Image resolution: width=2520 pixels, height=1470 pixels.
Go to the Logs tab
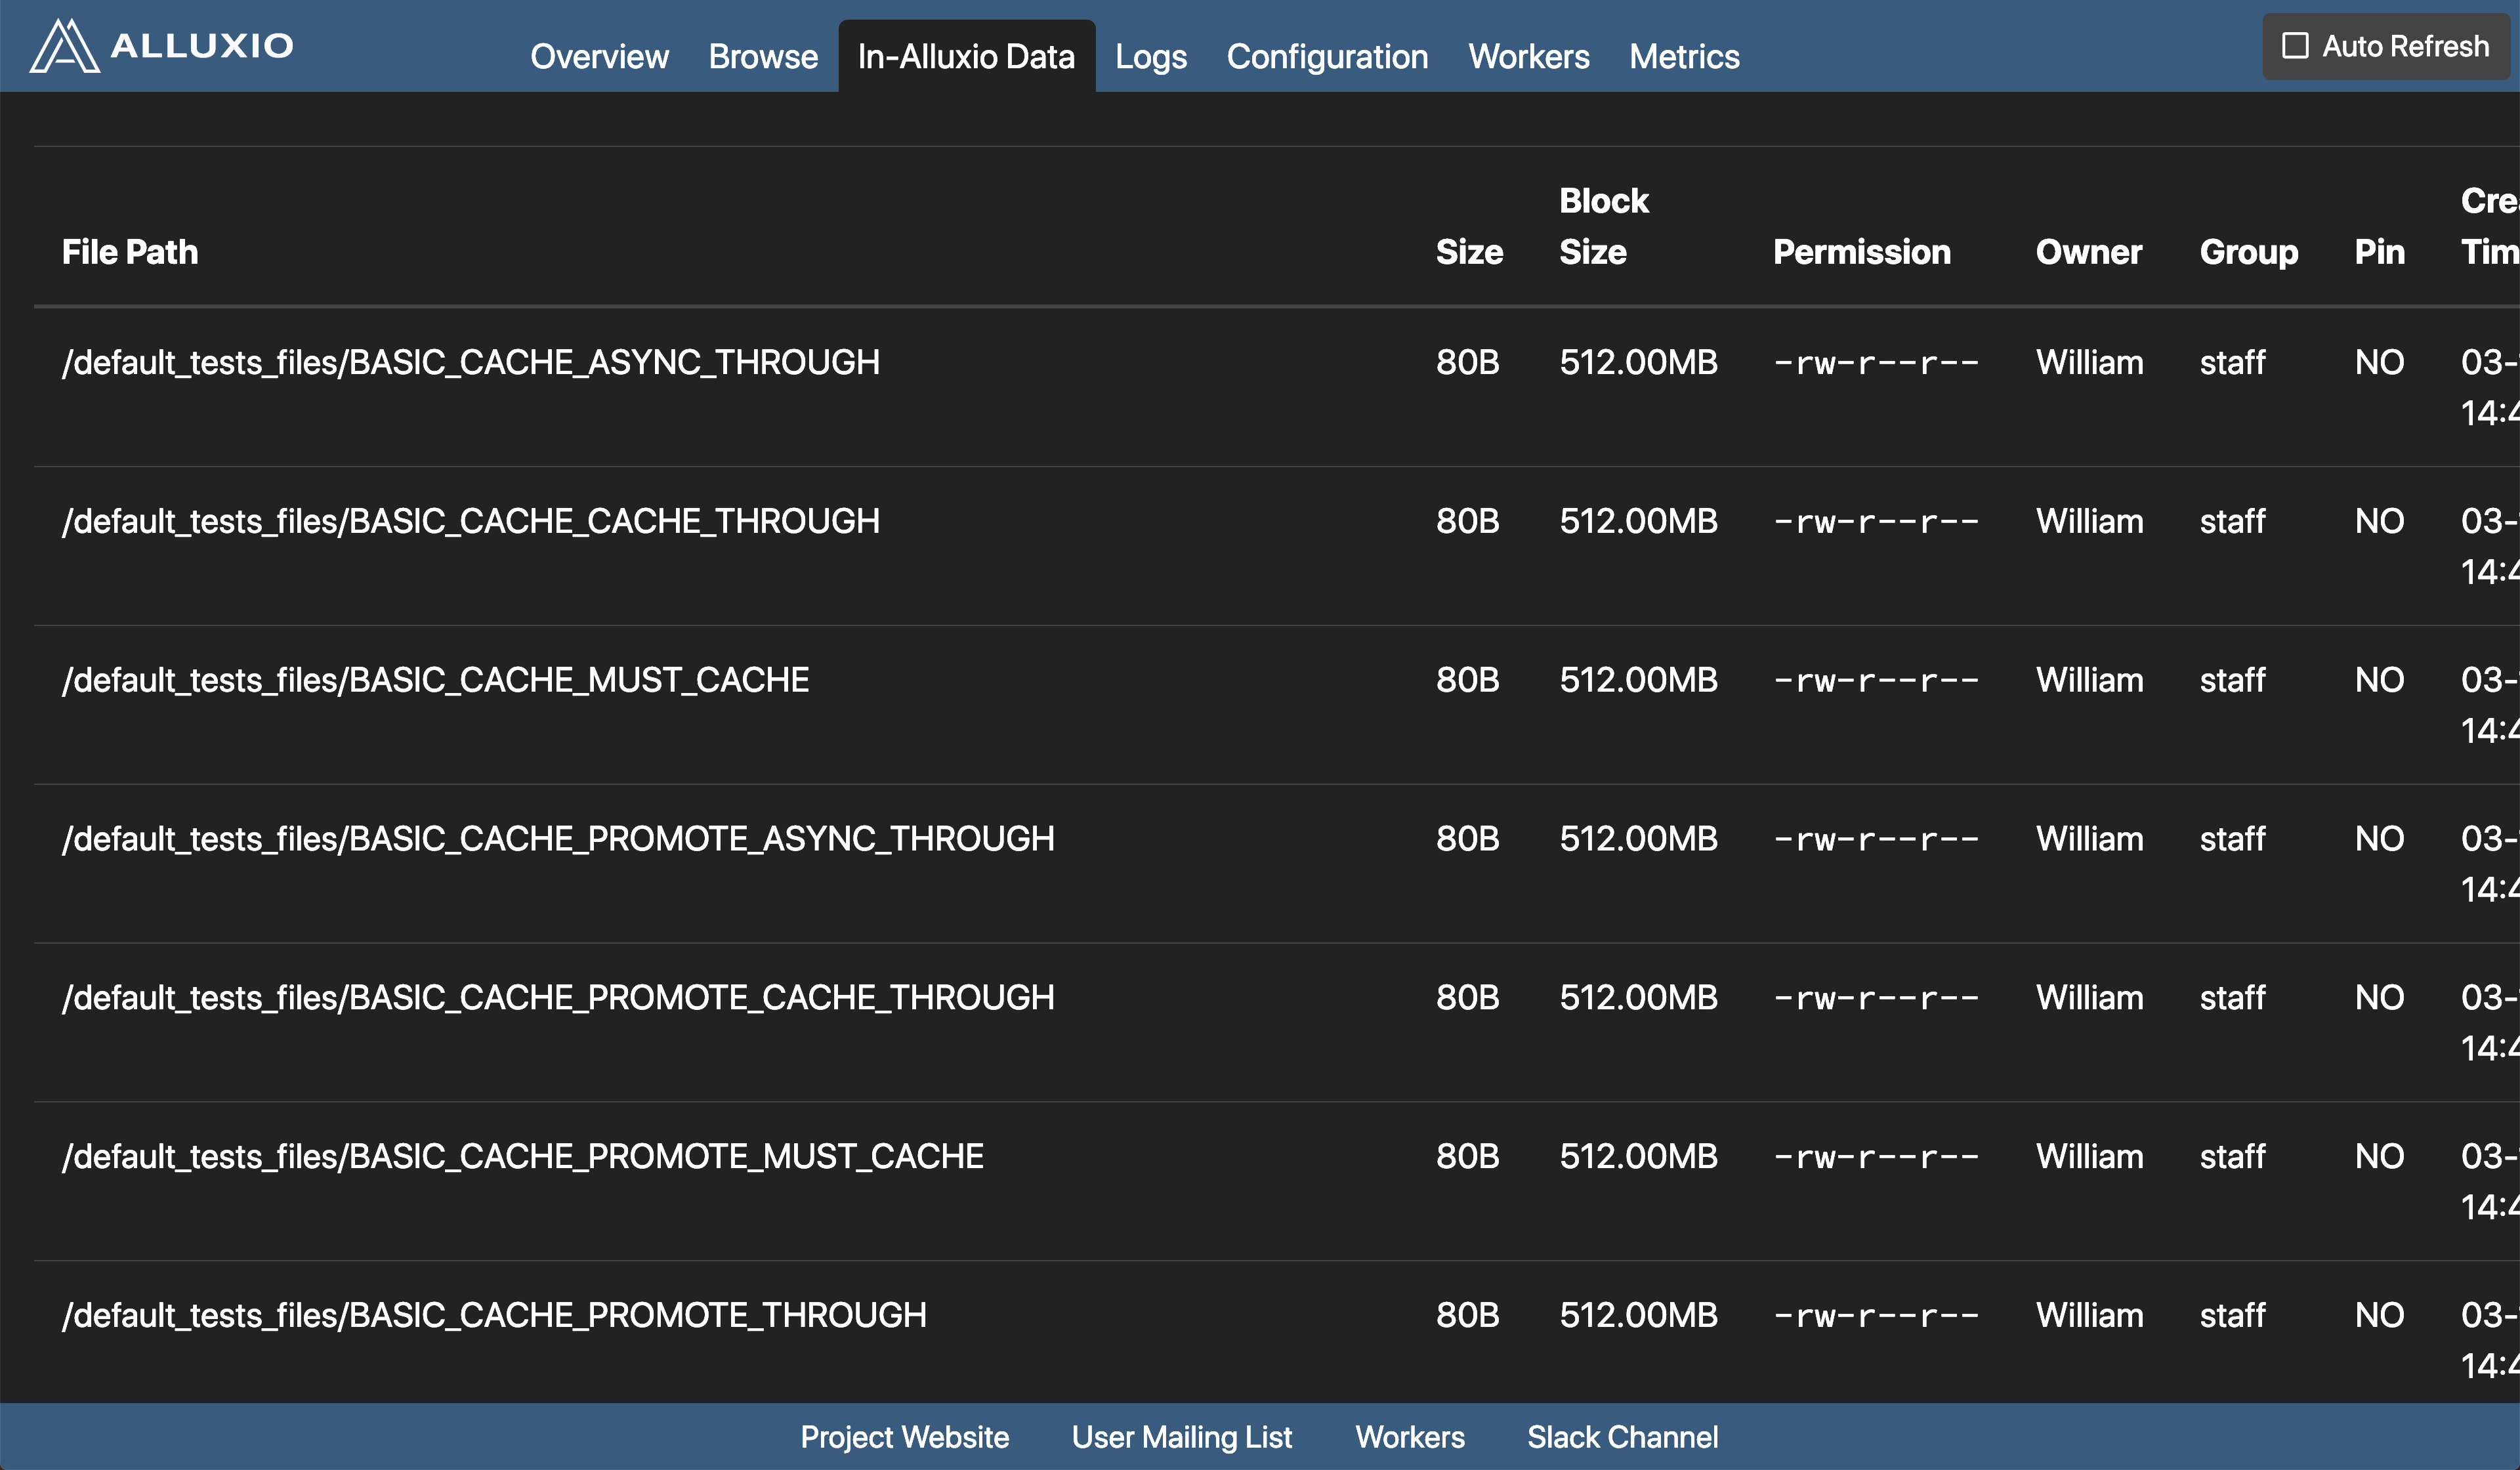[1150, 57]
